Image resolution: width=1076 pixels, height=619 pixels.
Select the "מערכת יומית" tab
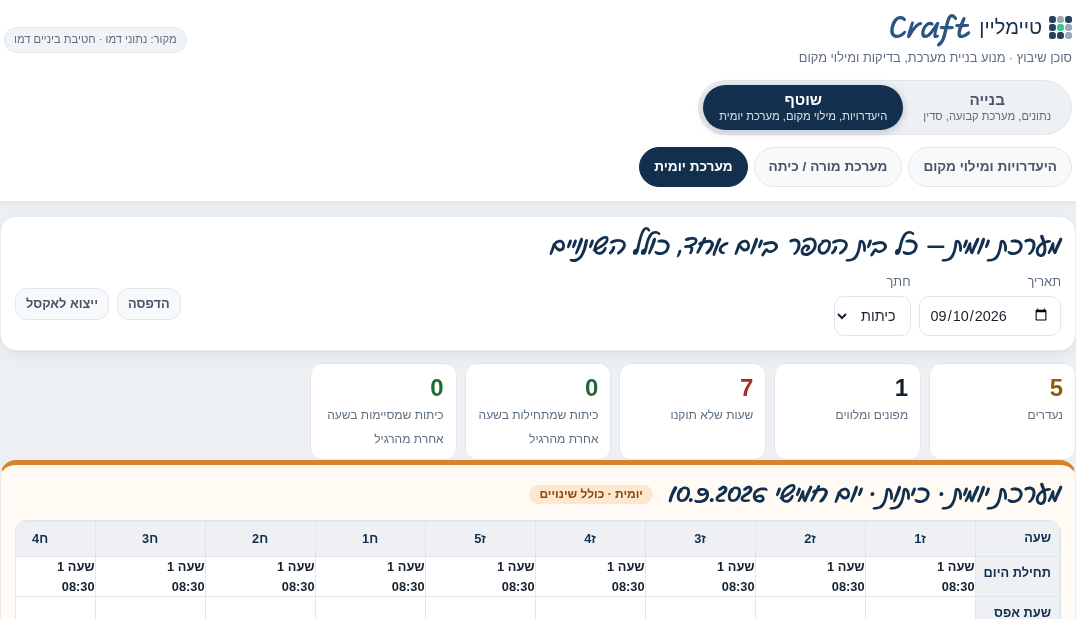point(693,167)
